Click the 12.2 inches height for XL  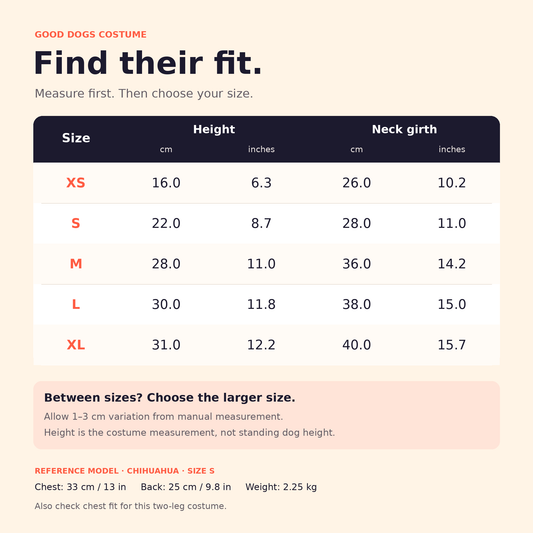[261, 345]
